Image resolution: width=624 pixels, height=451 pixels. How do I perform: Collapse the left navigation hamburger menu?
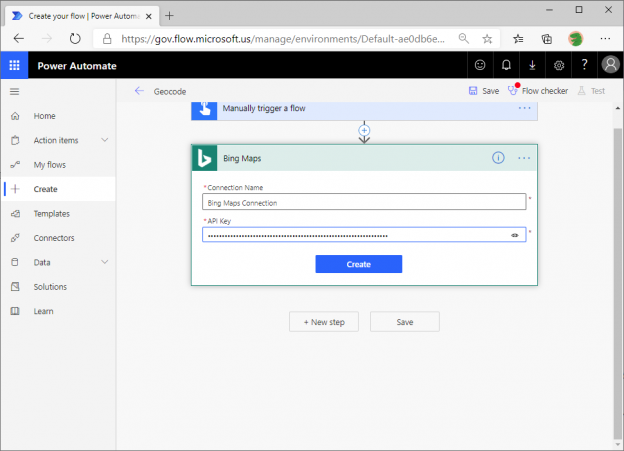[14, 91]
